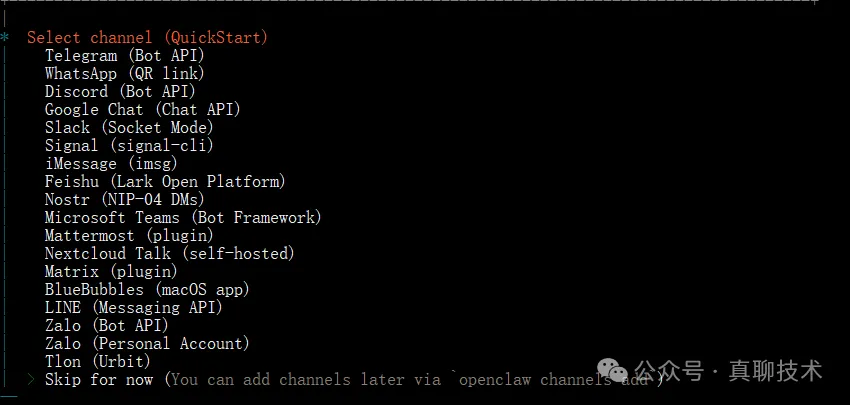Pick Zalo (Bot API) option
Viewport: 850px width, 405px height.
pyautogui.click(x=107, y=326)
